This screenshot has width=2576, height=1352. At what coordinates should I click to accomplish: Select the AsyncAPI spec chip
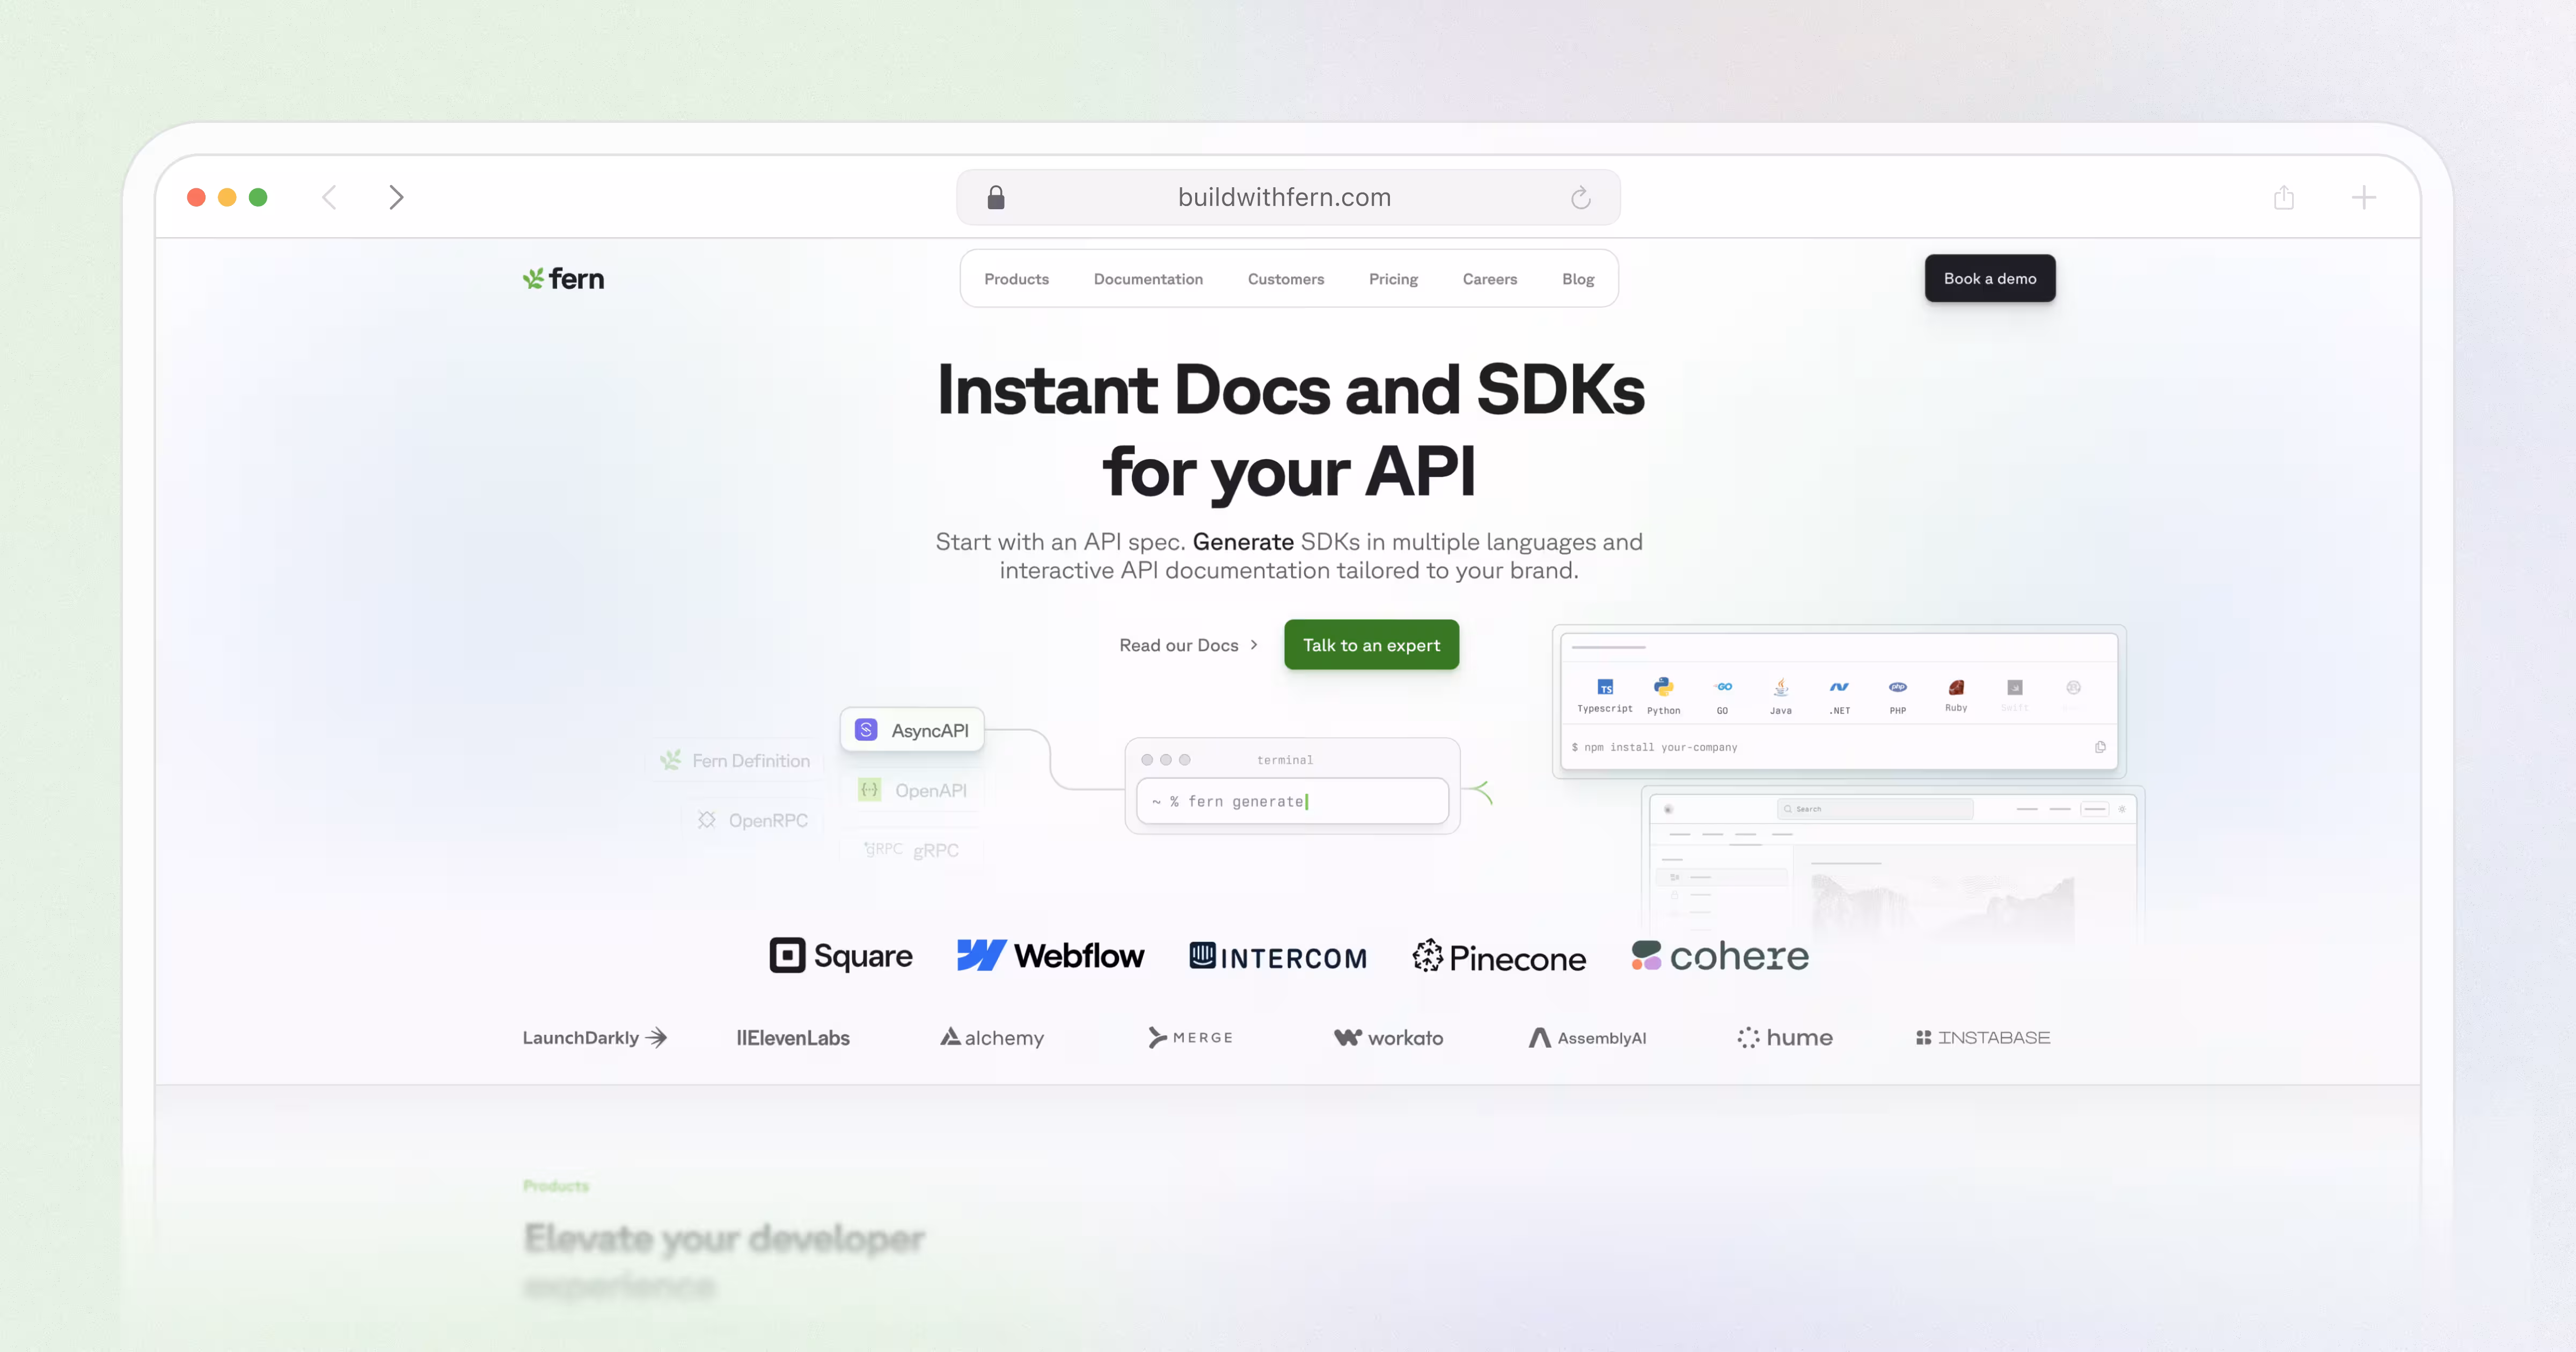[x=912, y=730]
